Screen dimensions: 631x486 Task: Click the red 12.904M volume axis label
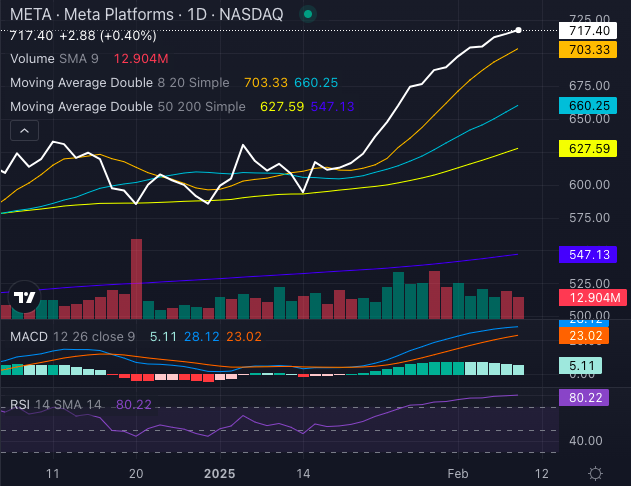(x=588, y=298)
